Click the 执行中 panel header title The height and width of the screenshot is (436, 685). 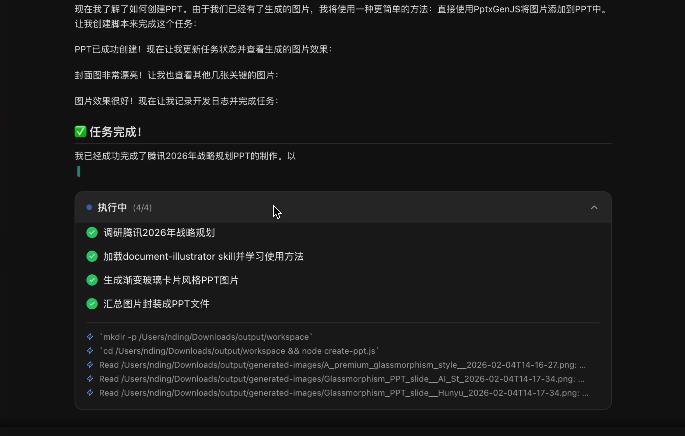[112, 208]
